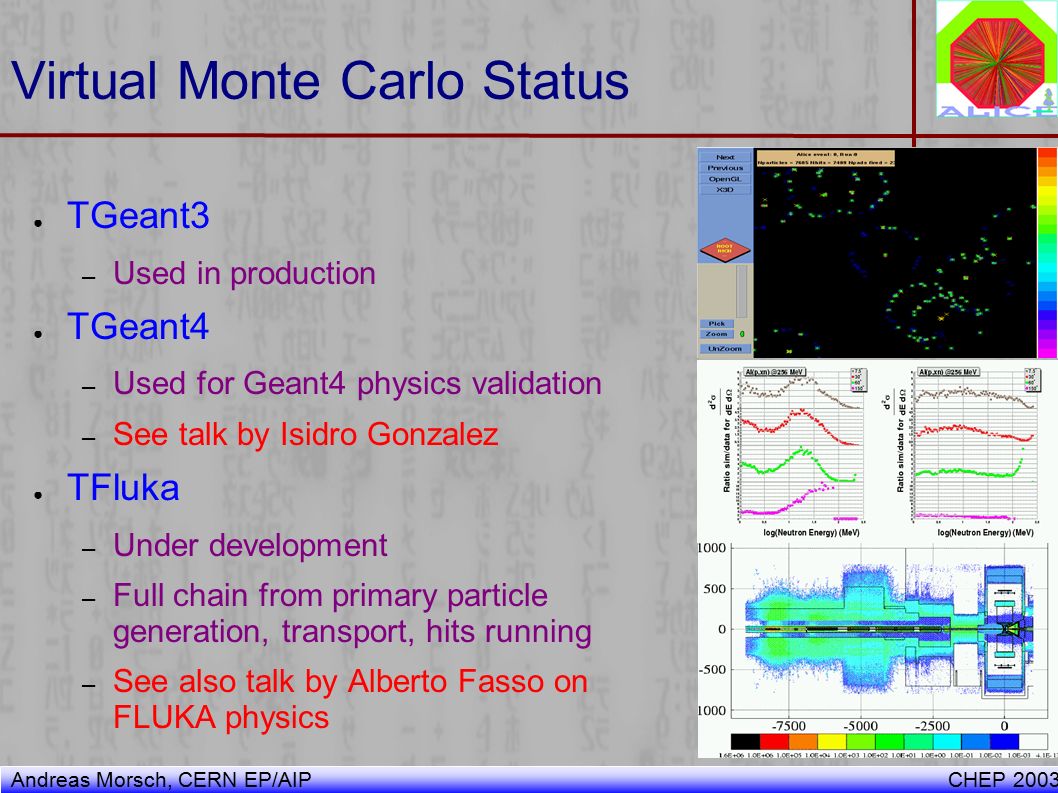Click Used for Geant4 physics validation
Viewport: 1058px width, 793px height.
(x=358, y=383)
